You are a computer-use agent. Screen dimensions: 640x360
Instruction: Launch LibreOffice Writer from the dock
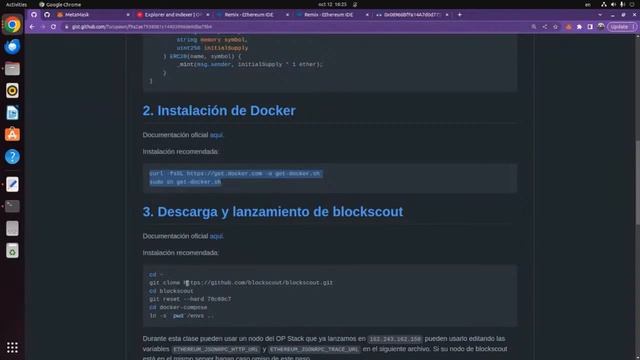point(12,113)
